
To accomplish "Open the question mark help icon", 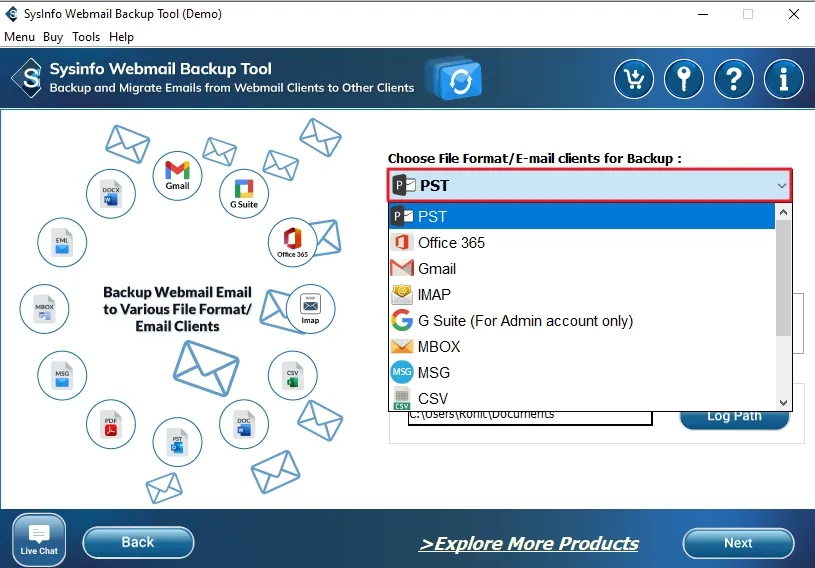I will click(x=733, y=79).
